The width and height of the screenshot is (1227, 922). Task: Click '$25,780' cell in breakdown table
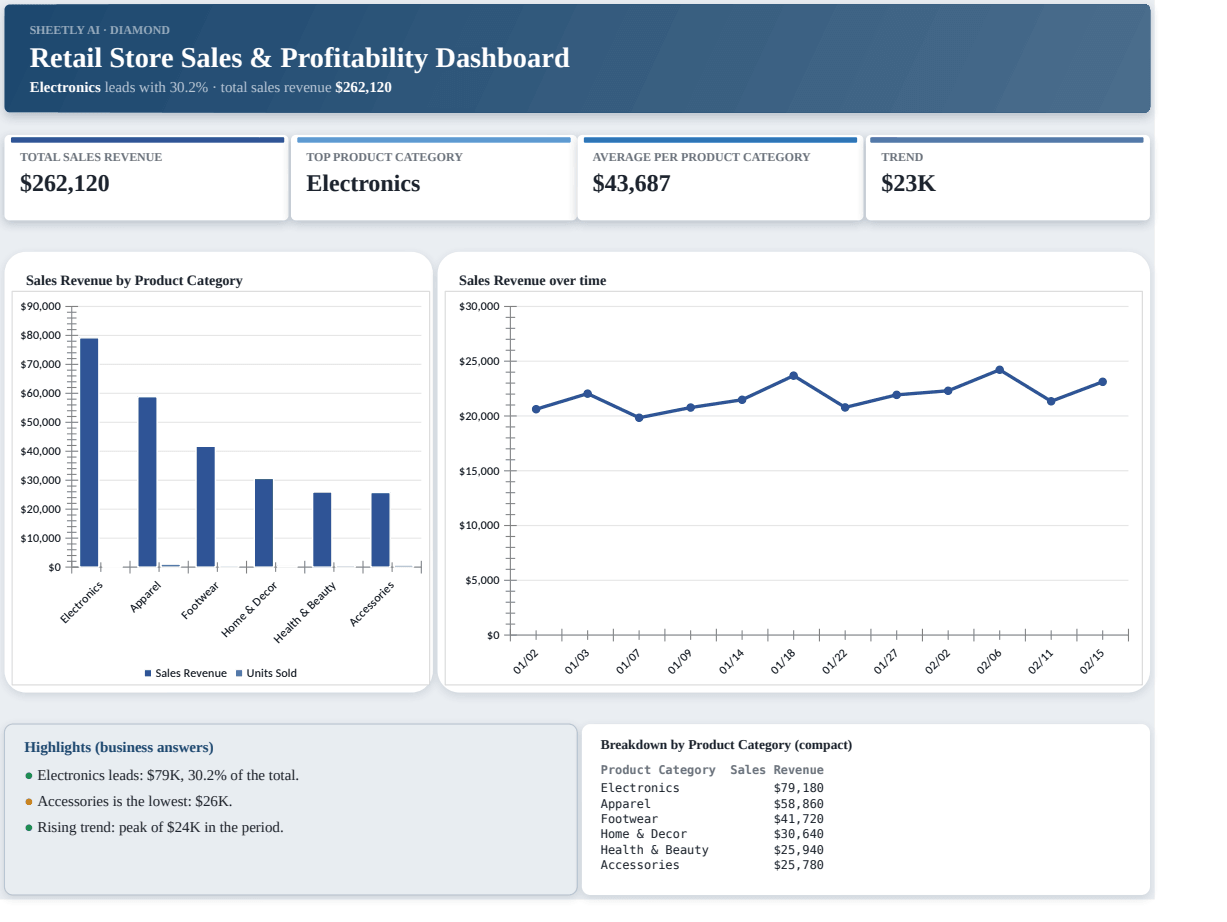coord(799,865)
